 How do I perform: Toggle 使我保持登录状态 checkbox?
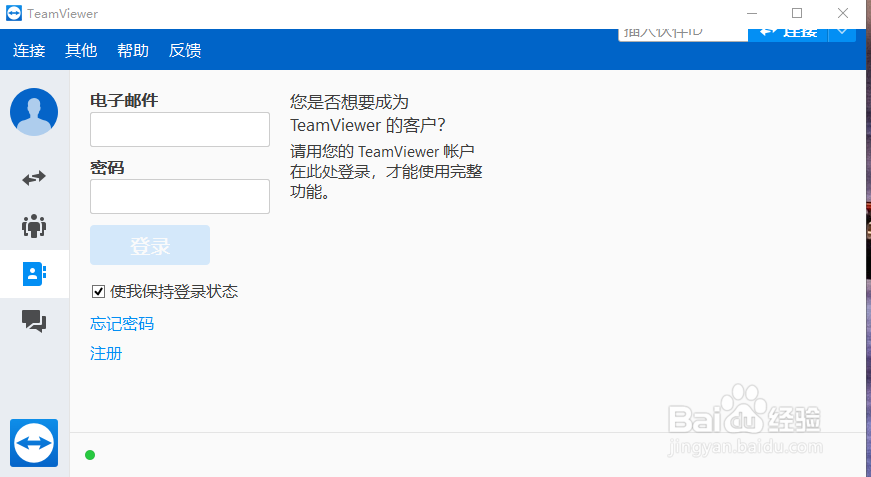(98, 292)
